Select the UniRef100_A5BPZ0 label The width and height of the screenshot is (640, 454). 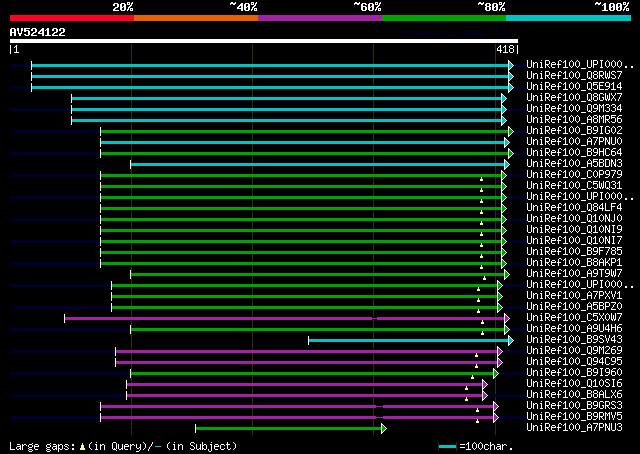(x=574, y=307)
